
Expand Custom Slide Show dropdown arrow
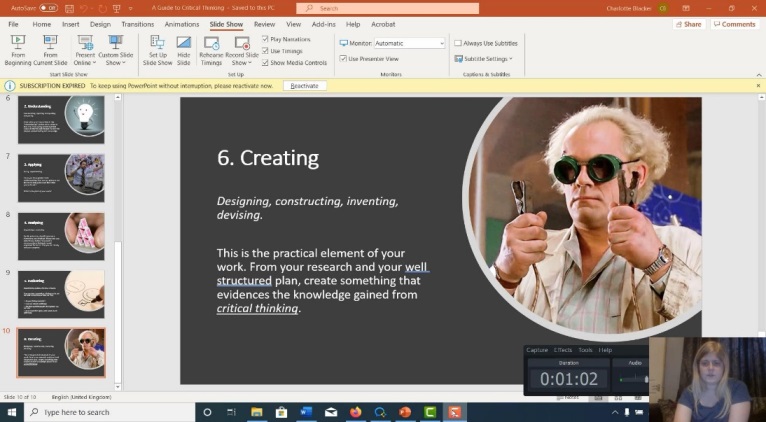coord(124,63)
